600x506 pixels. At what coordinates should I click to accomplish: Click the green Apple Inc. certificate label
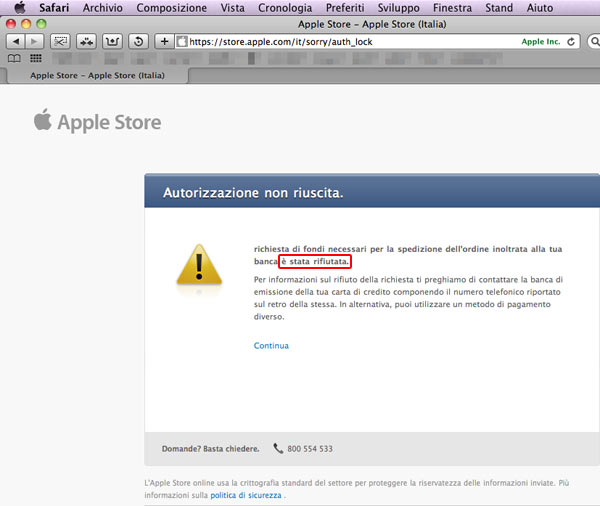point(541,42)
